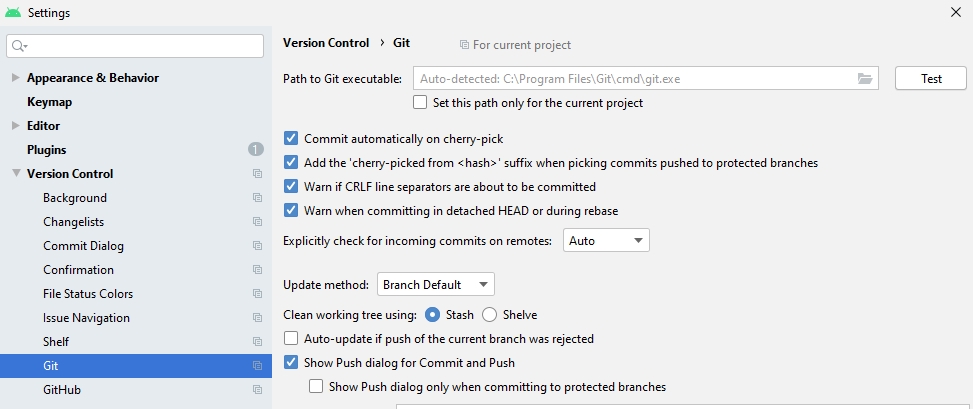This screenshot has height=409, width=973.
Task: Click the project-level icon next to Changelists
Action: (x=257, y=222)
